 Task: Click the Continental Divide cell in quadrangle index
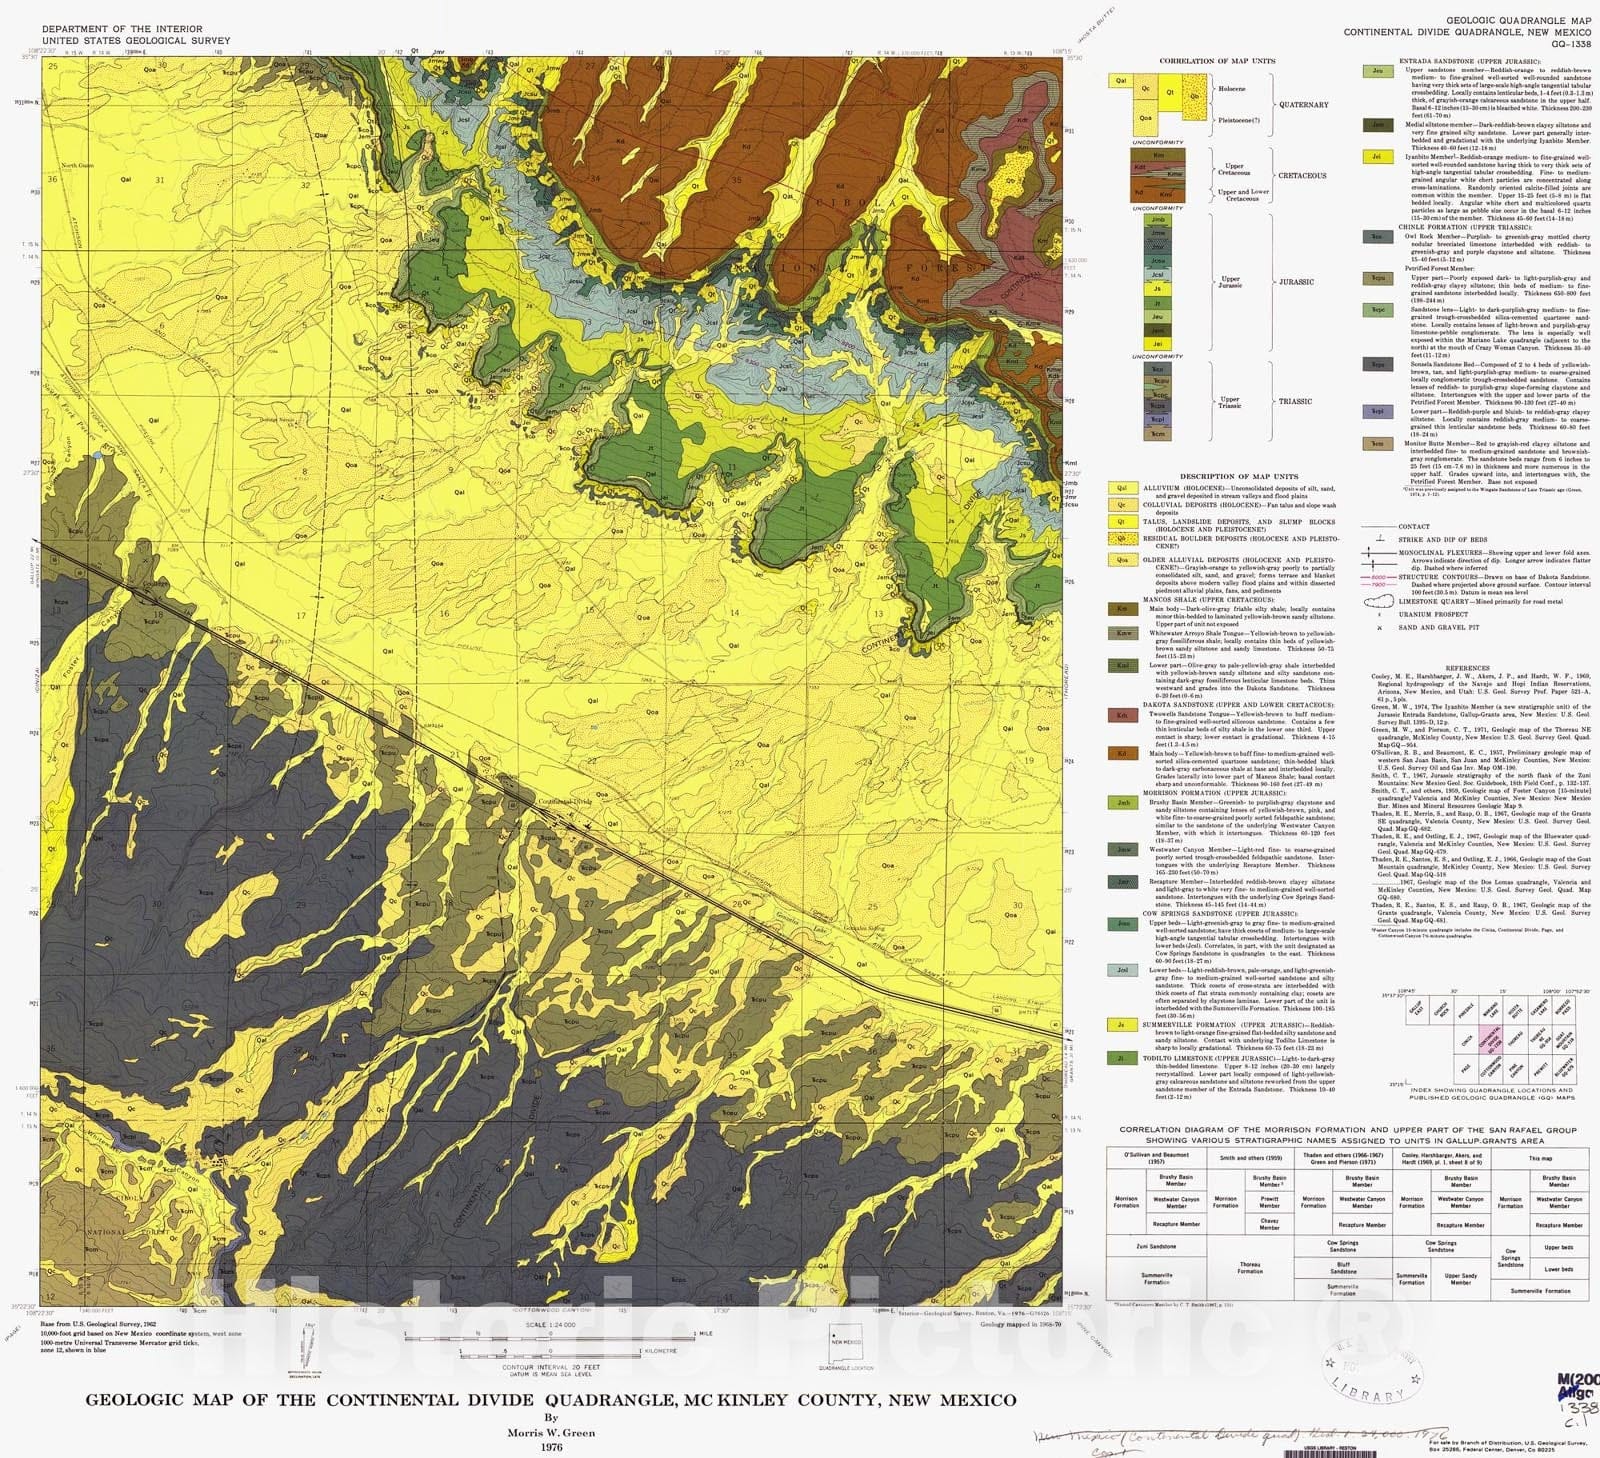(1491, 1039)
